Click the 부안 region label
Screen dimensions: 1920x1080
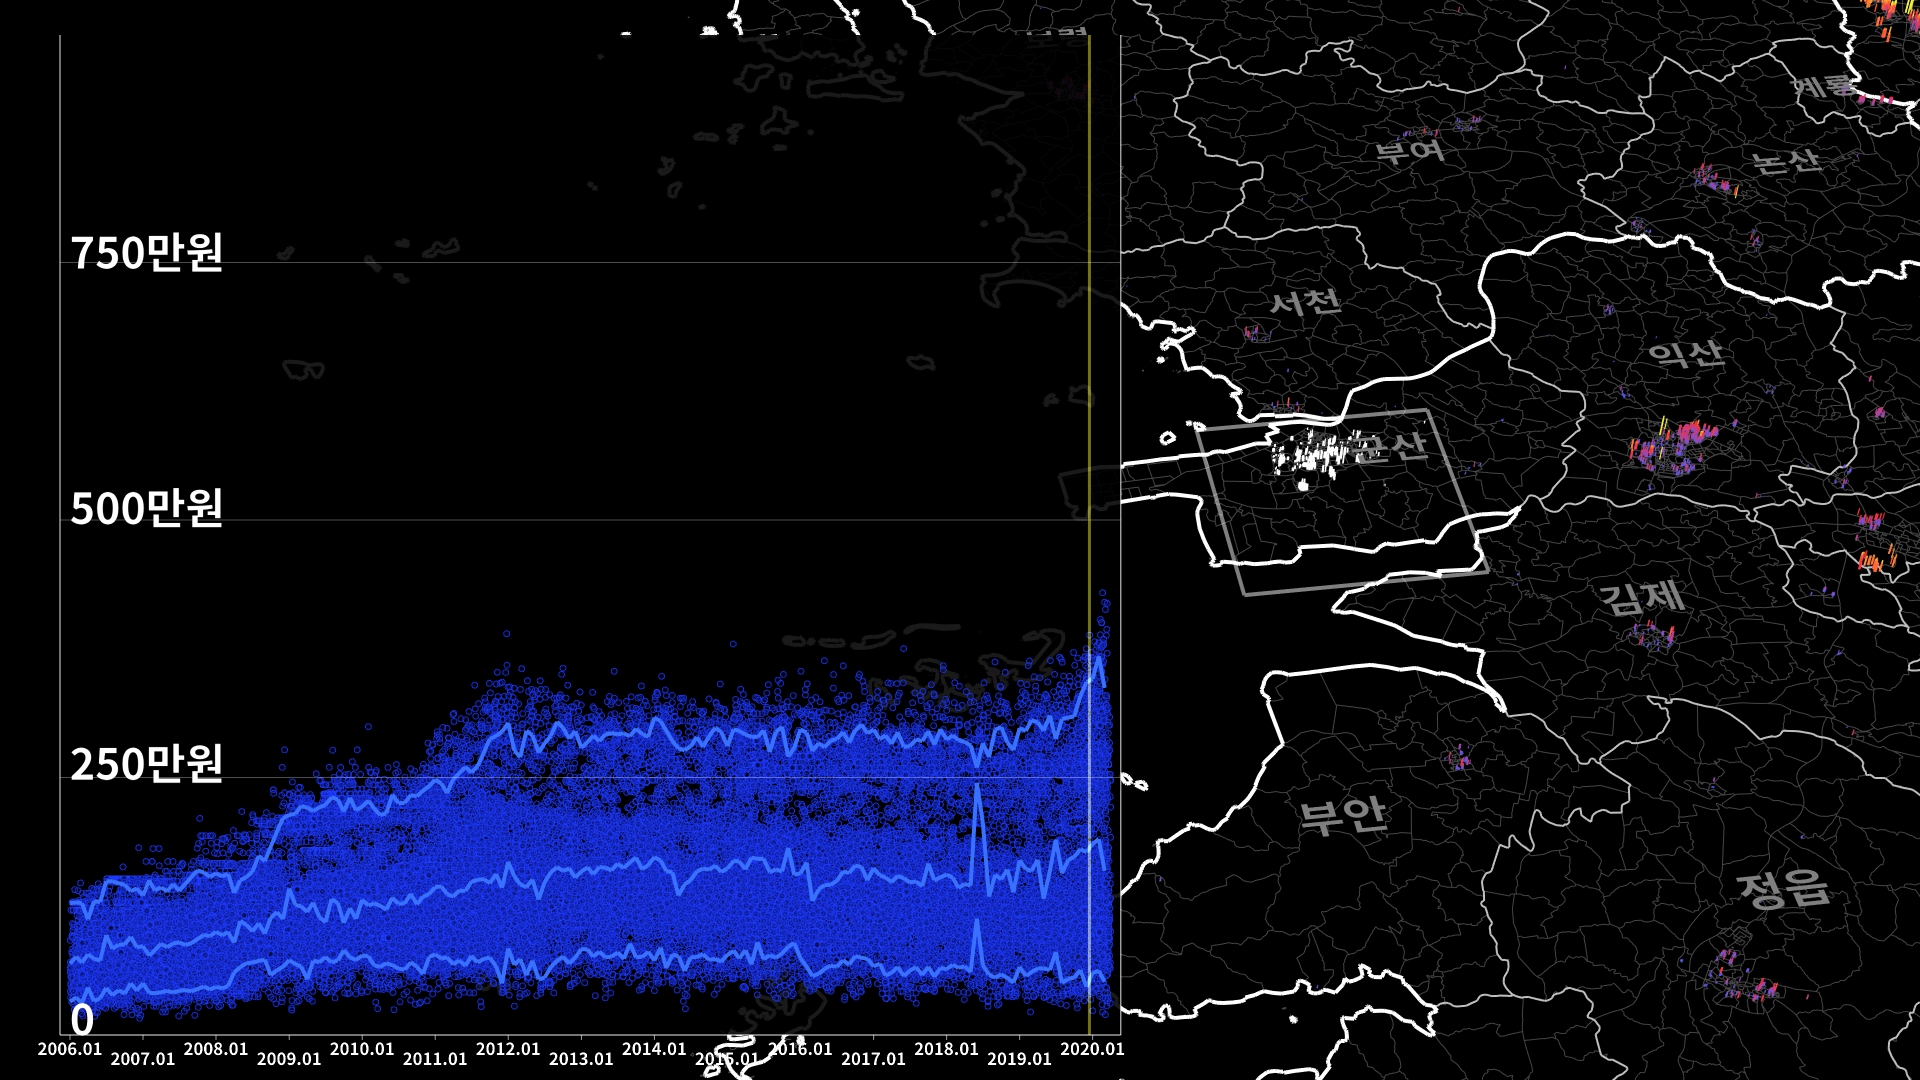1343,815
